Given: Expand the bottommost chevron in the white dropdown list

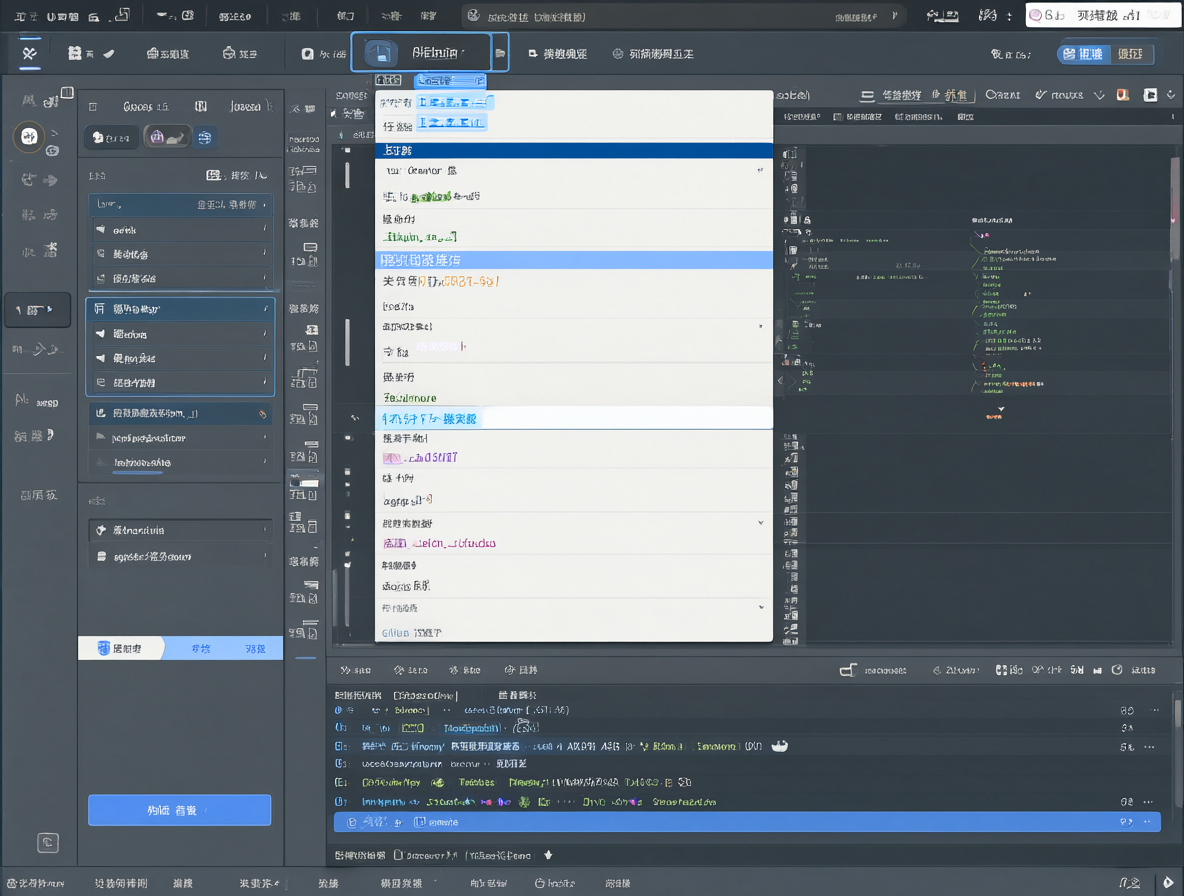Looking at the screenshot, I should (760, 607).
